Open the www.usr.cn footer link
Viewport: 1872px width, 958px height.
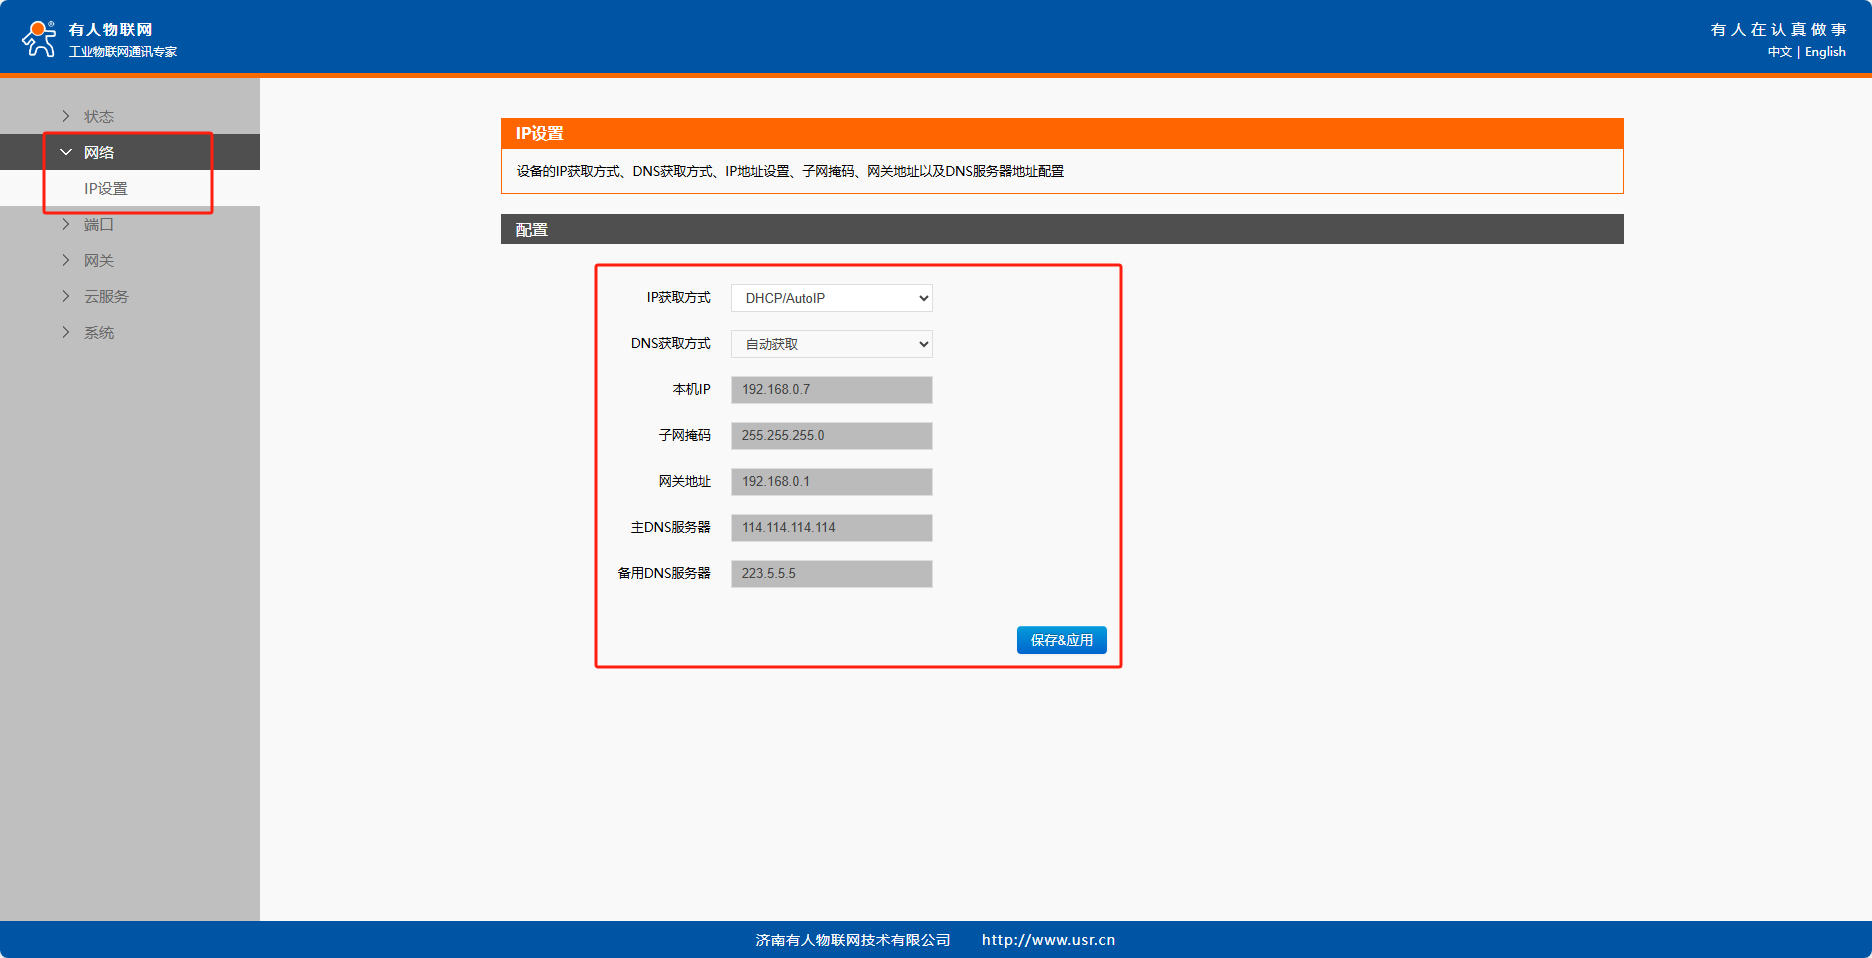click(x=1048, y=940)
